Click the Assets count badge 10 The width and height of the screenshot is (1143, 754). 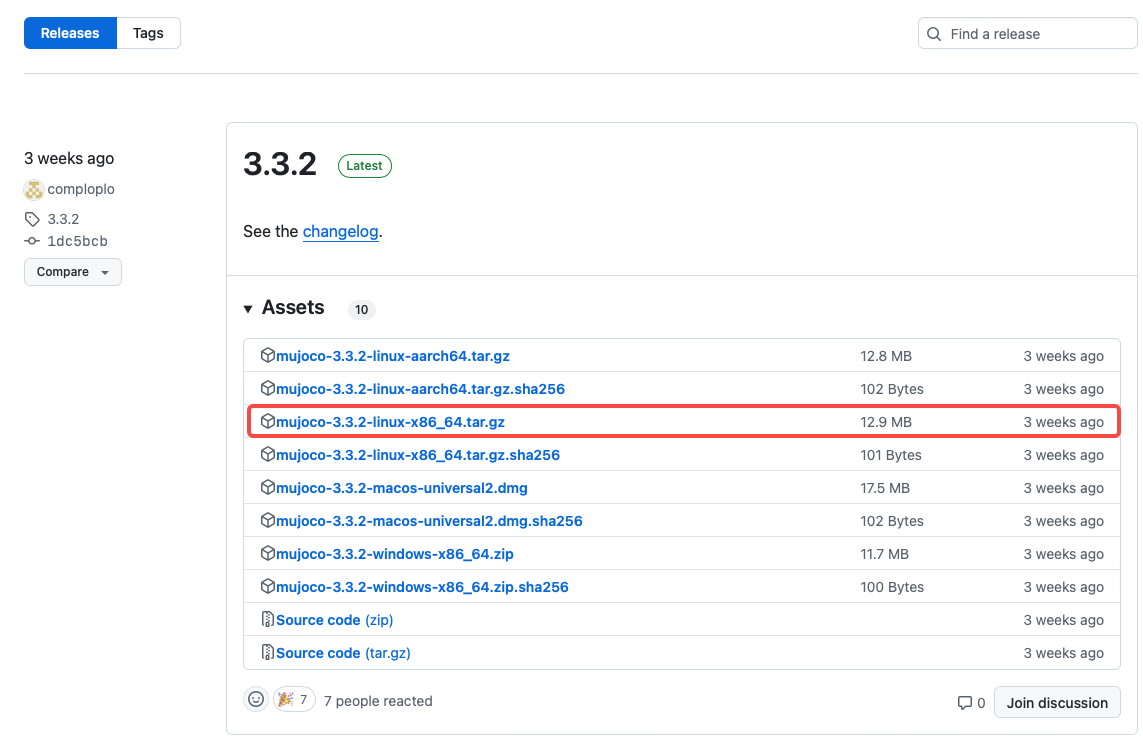pos(362,309)
